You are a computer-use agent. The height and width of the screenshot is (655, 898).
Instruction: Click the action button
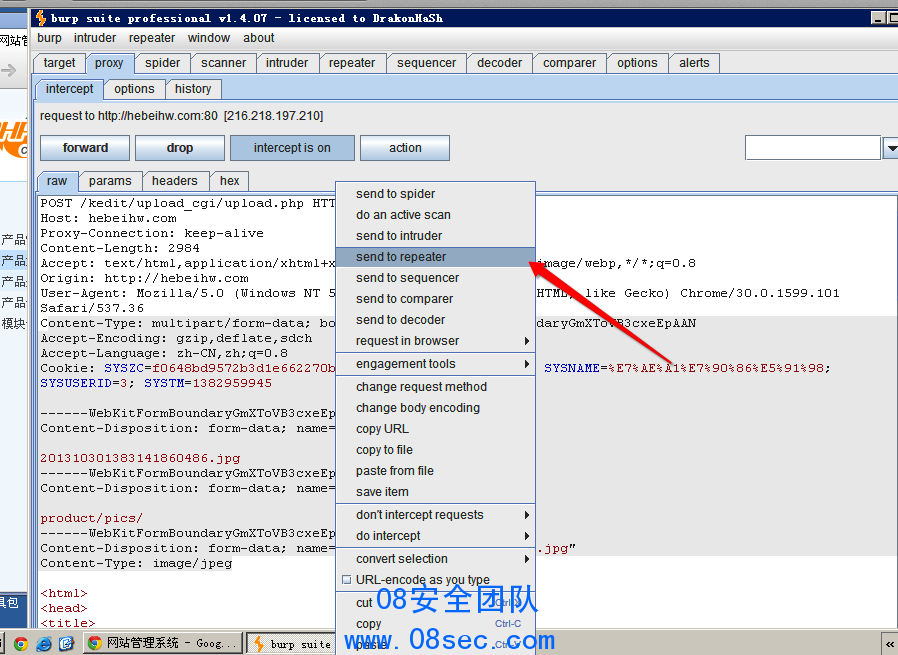[x=405, y=148]
